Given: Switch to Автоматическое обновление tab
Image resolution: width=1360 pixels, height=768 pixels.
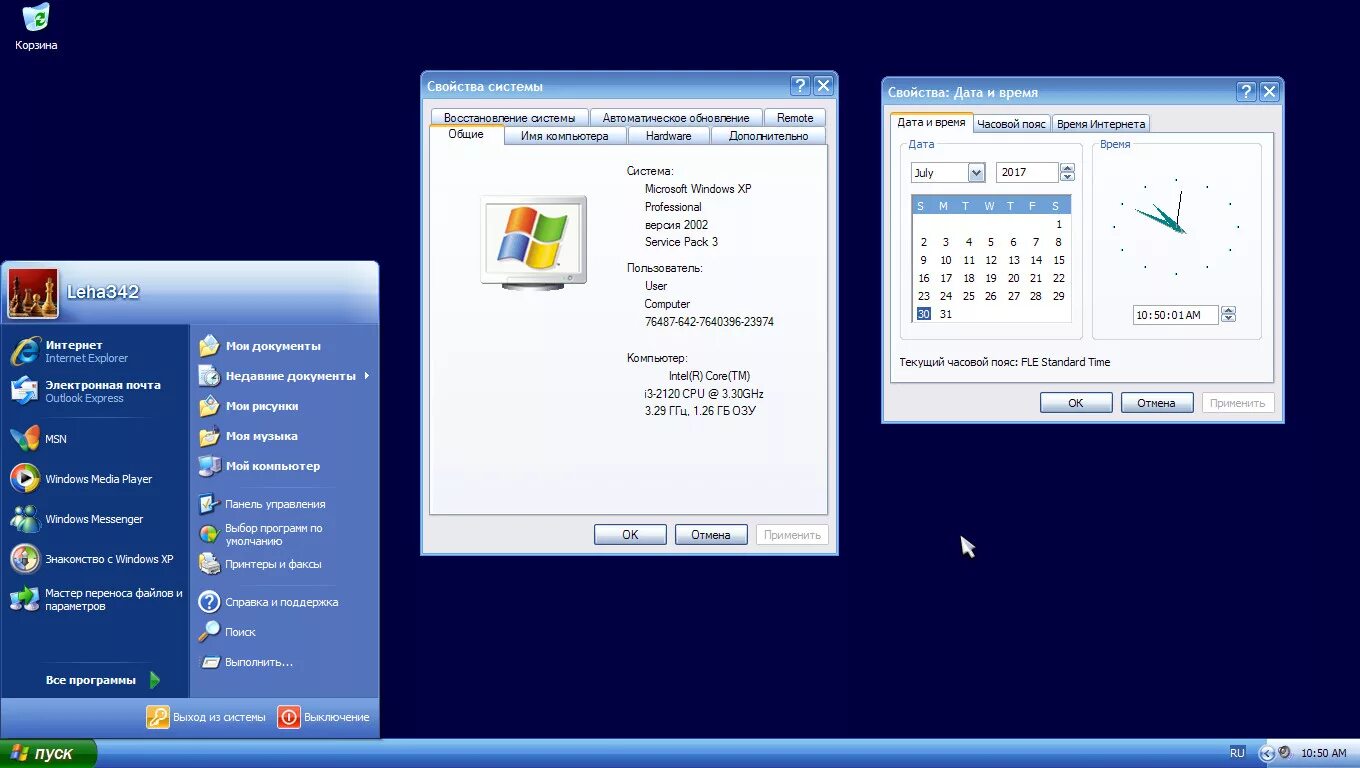Looking at the screenshot, I should pyautogui.click(x=676, y=118).
